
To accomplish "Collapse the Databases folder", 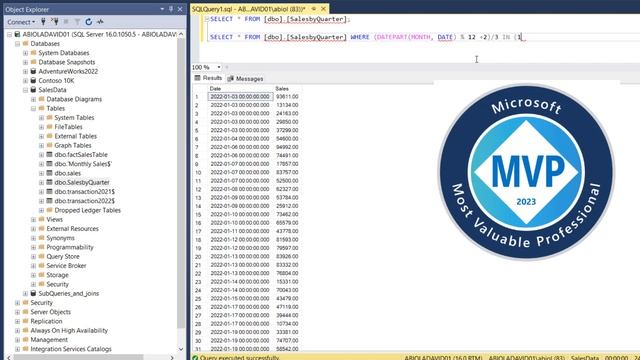I will (18, 44).
